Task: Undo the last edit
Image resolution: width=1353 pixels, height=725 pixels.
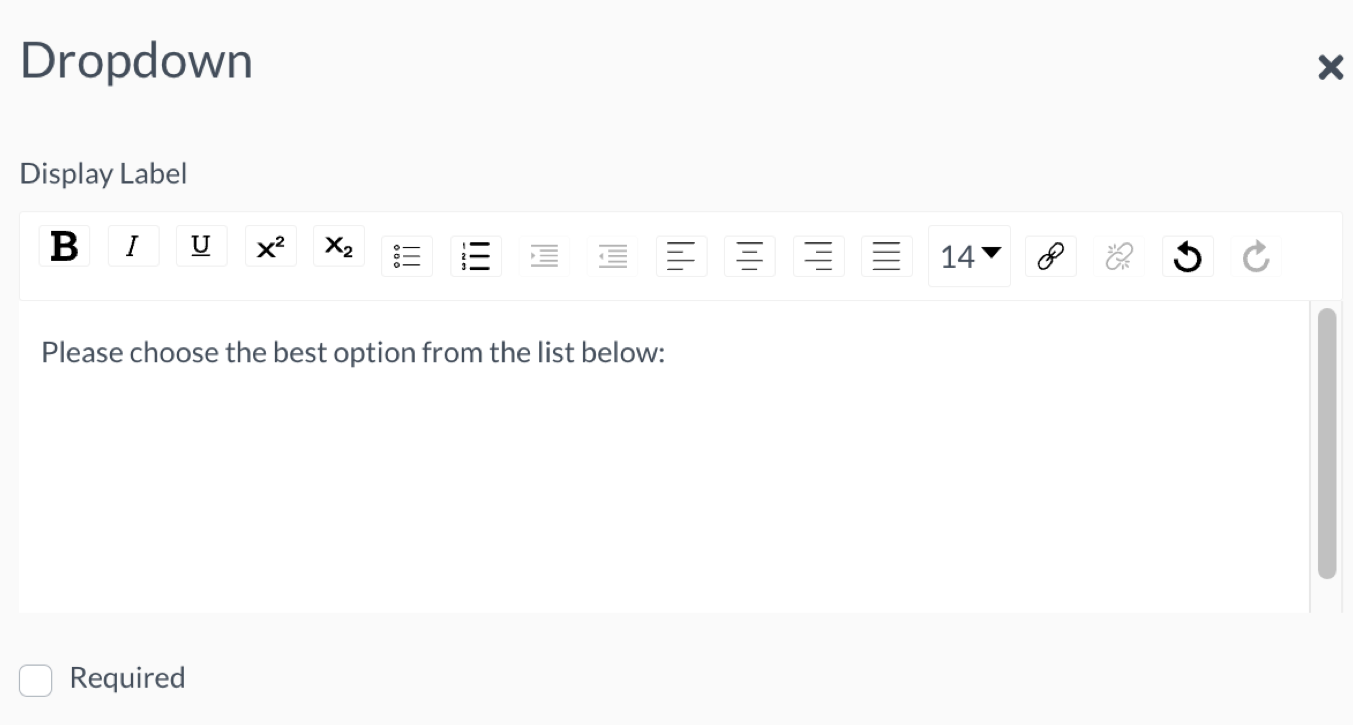Action: [x=1187, y=256]
